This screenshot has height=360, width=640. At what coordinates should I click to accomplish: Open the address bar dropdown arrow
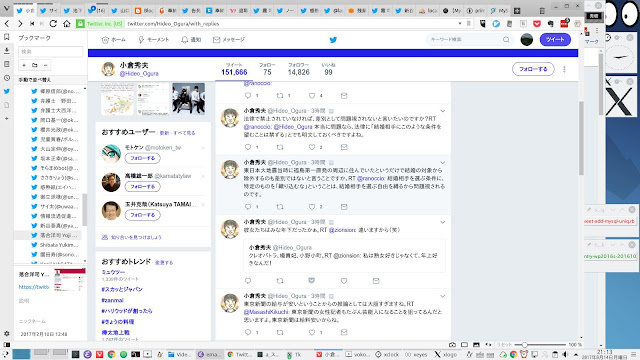click(x=460, y=24)
